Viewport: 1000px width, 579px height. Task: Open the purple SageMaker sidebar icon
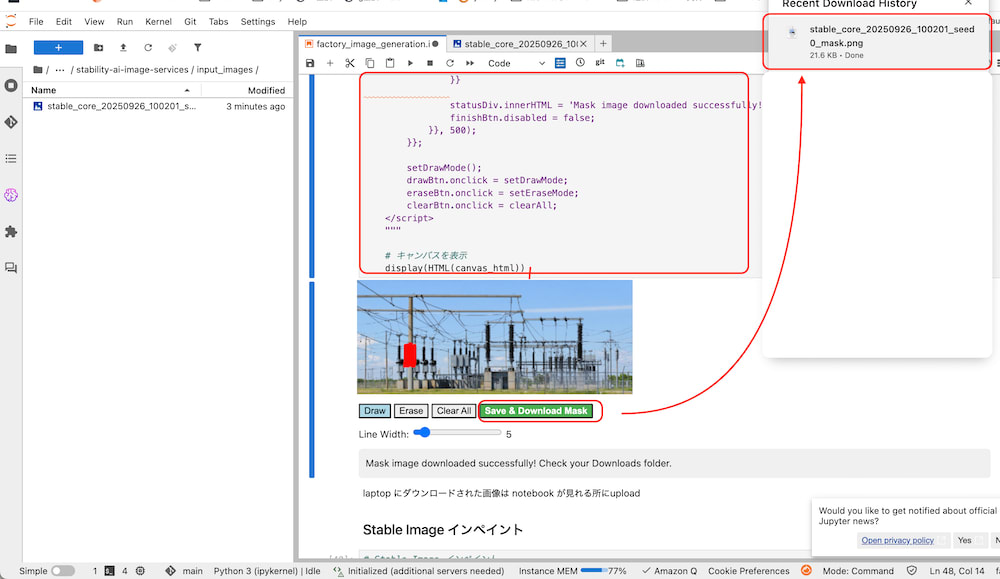[11, 195]
